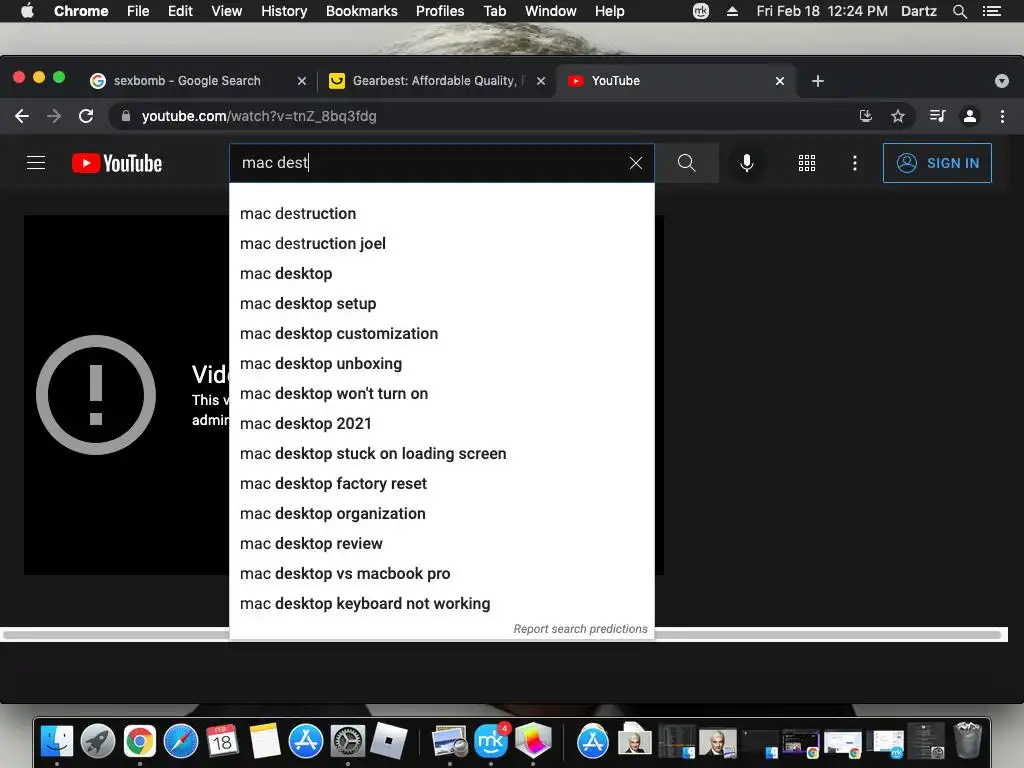Viewport: 1024px width, 768px height.
Task: Open Launchpad from the Dock
Action: pyautogui.click(x=98, y=741)
